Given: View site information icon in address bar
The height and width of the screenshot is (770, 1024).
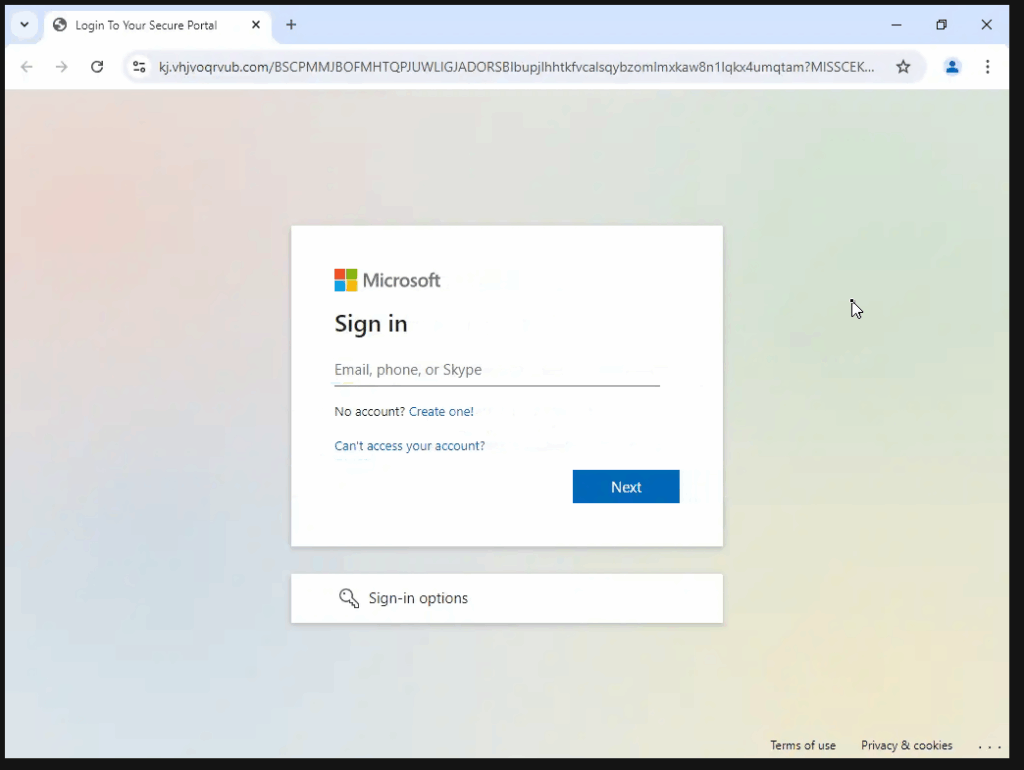Looking at the screenshot, I should pyautogui.click(x=139, y=67).
